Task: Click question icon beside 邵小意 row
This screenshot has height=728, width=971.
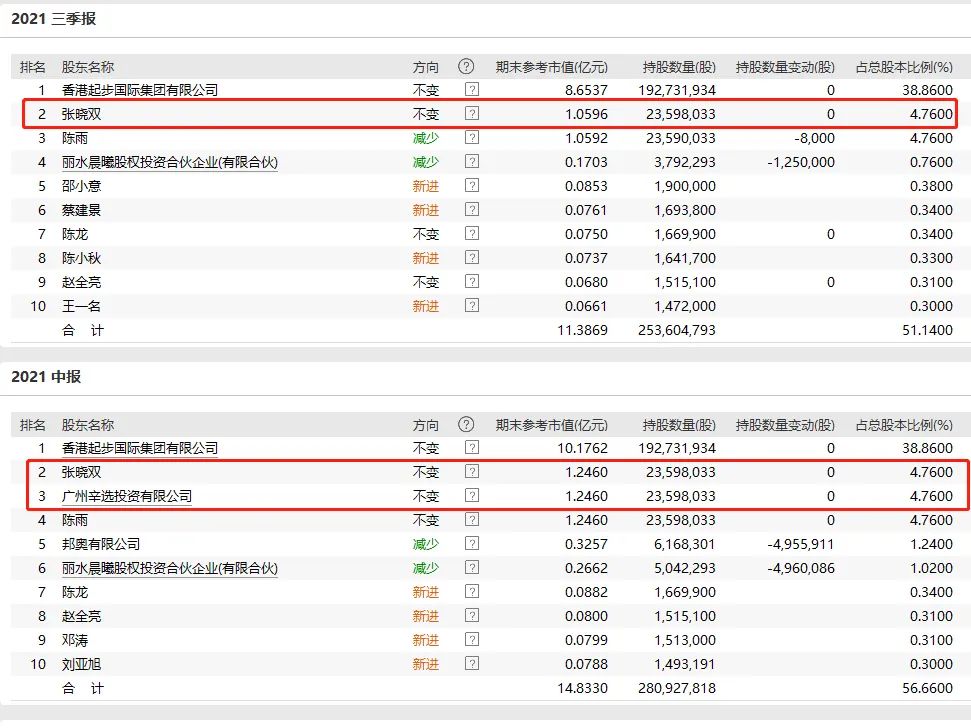Action: pyautogui.click(x=472, y=186)
